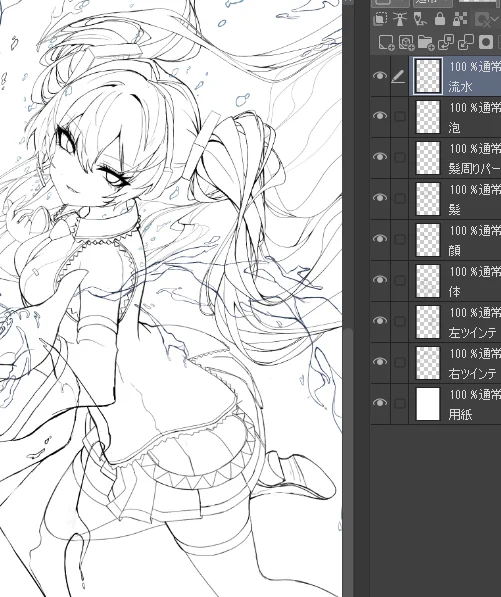Screen dimensions: 501x597
Task: Create a new raster layer
Action: tap(386, 43)
